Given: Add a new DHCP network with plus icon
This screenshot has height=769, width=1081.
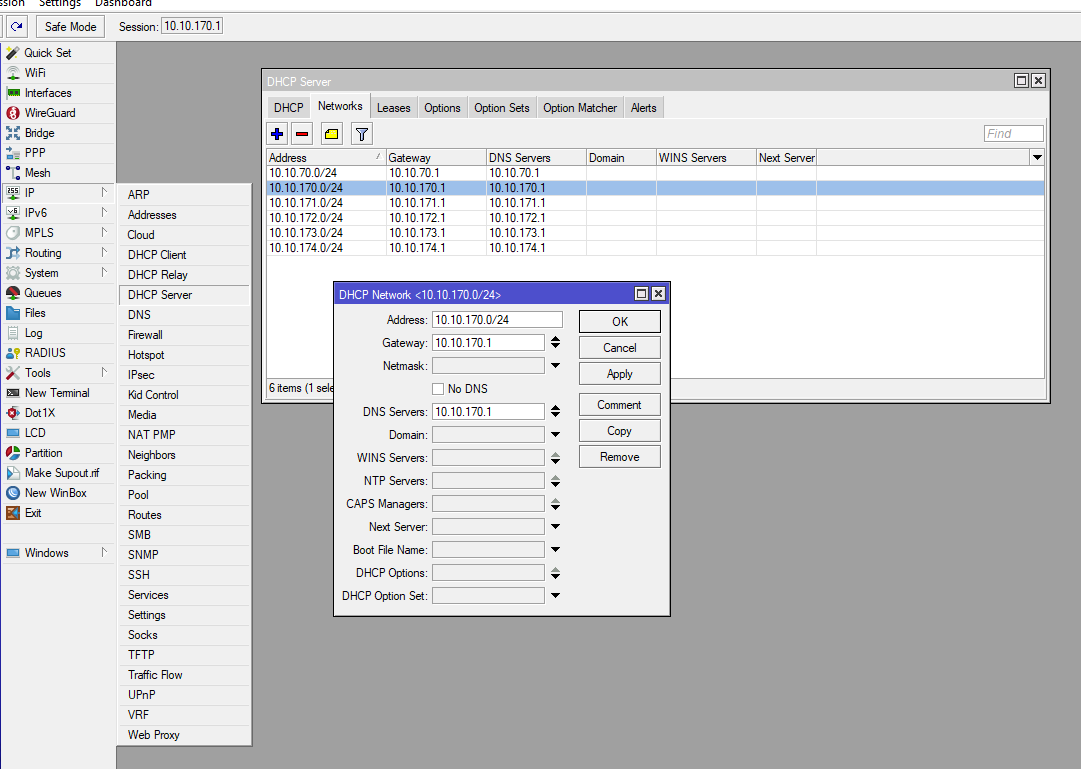Looking at the screenshot, I should (x=277, y=134).
